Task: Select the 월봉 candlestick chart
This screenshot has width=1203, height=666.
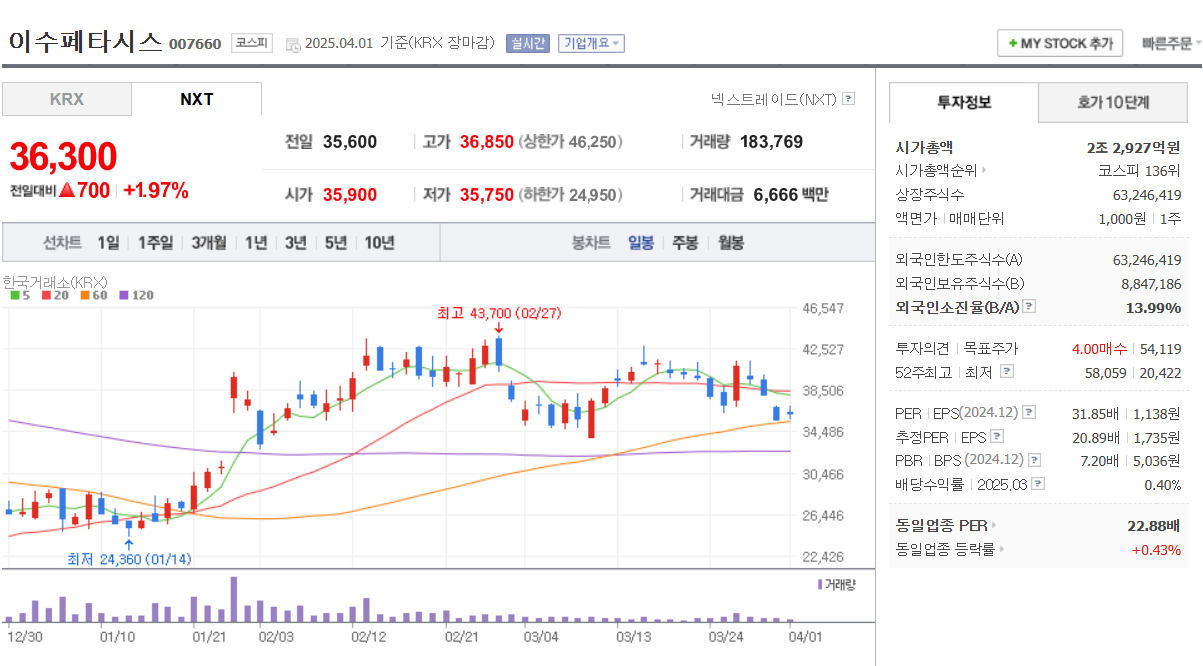Action: tap(731, 243)
